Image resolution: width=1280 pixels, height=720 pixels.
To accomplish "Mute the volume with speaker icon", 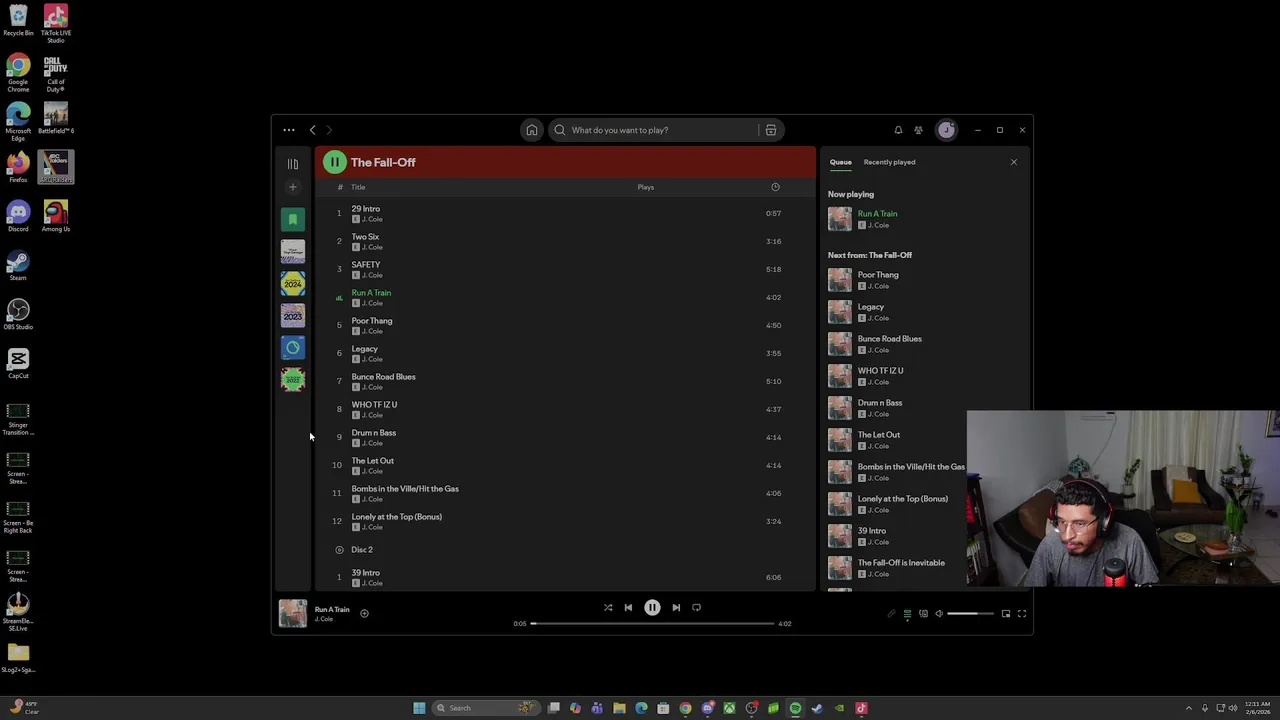I will coord(939,614).
